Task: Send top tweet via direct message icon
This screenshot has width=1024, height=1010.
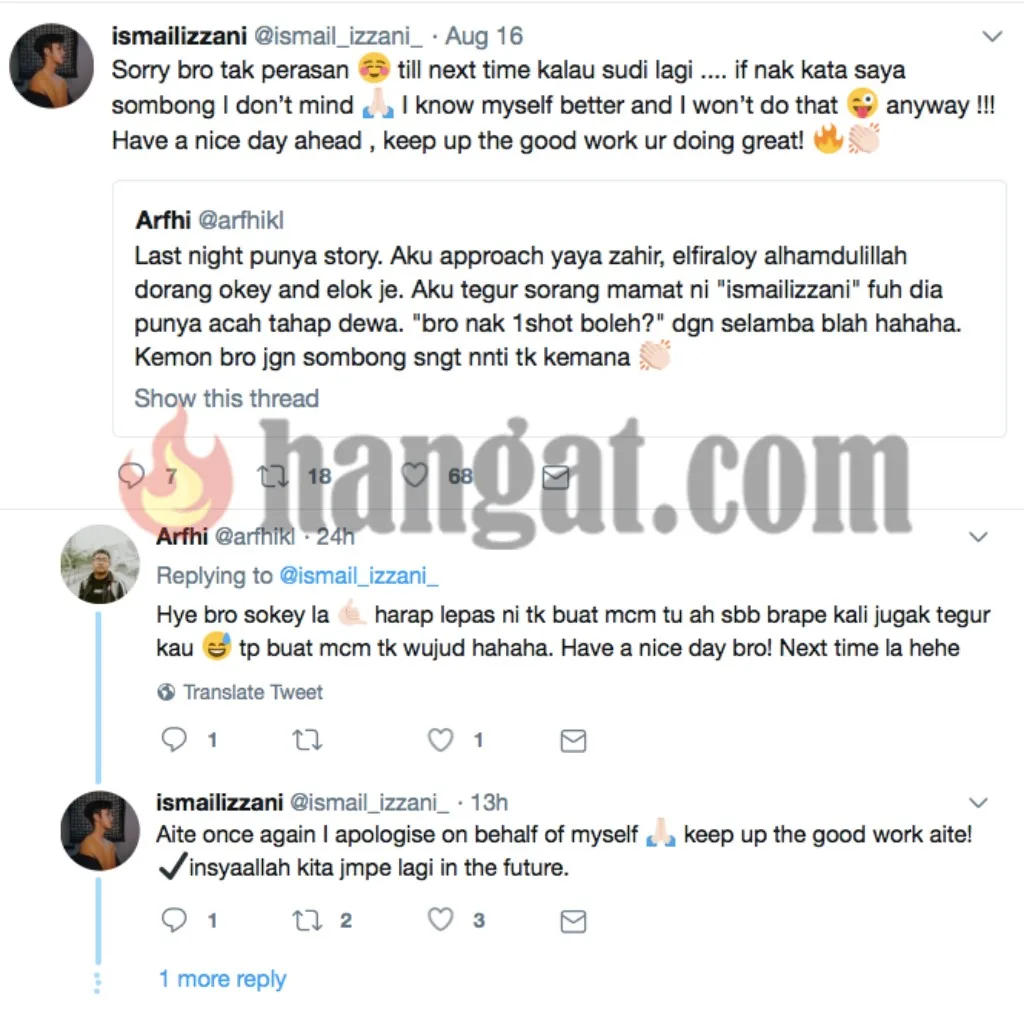Action: [556, 477]
